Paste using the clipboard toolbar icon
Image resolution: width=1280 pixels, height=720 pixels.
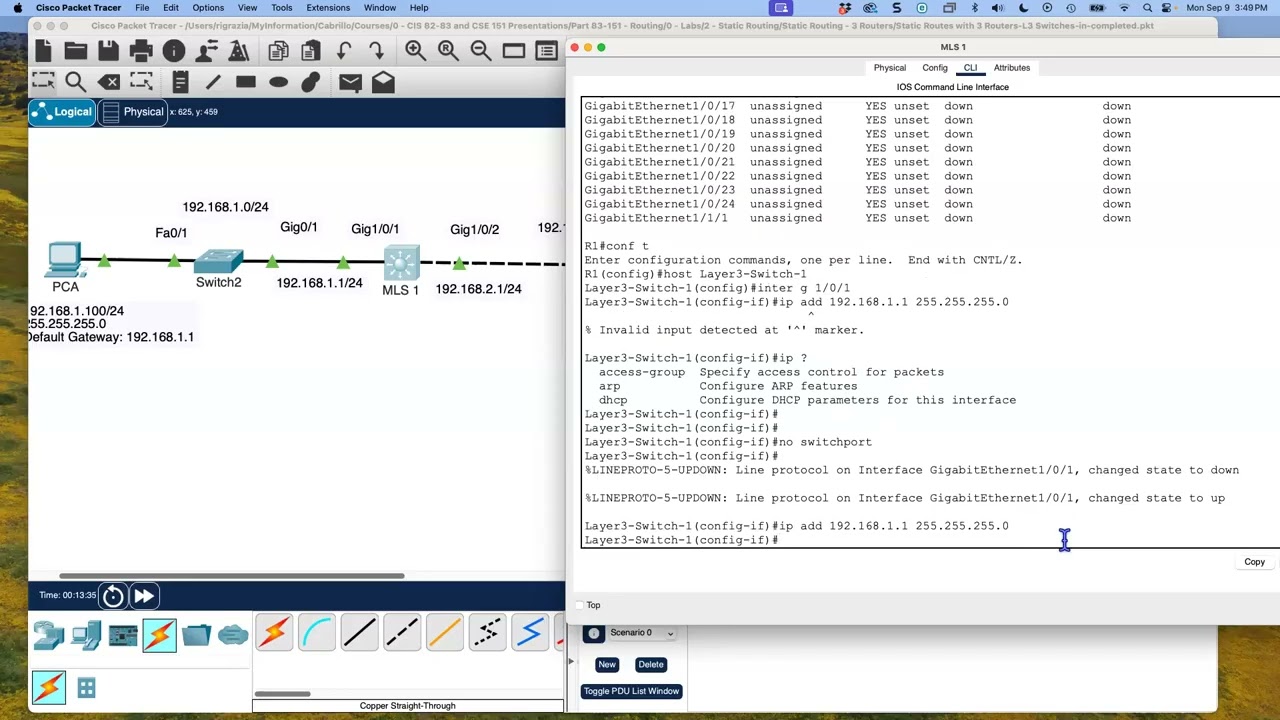pyautogui.click(x=311, y=50)
